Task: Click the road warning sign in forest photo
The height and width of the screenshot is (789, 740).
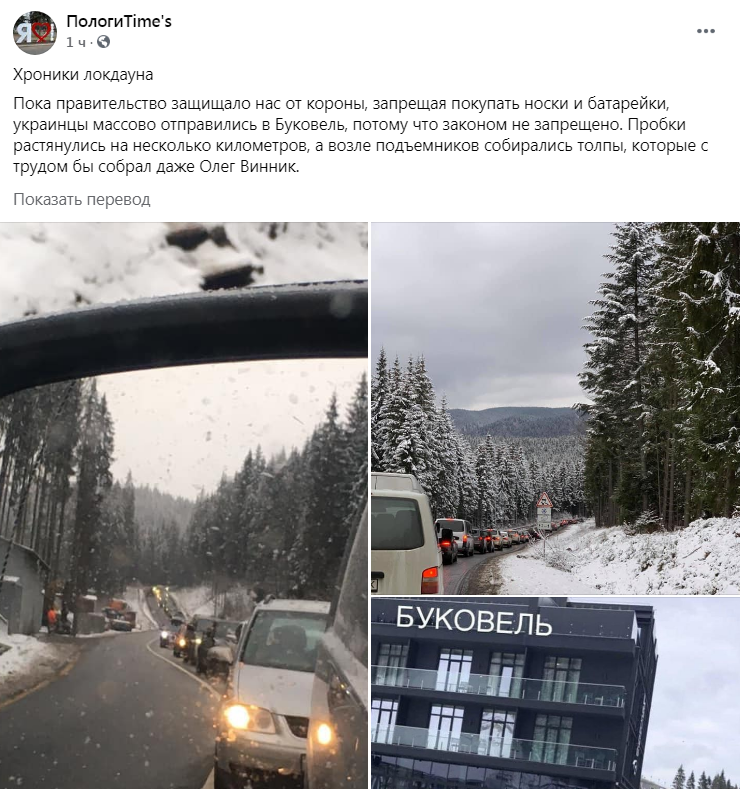Action: coord(544,510)
